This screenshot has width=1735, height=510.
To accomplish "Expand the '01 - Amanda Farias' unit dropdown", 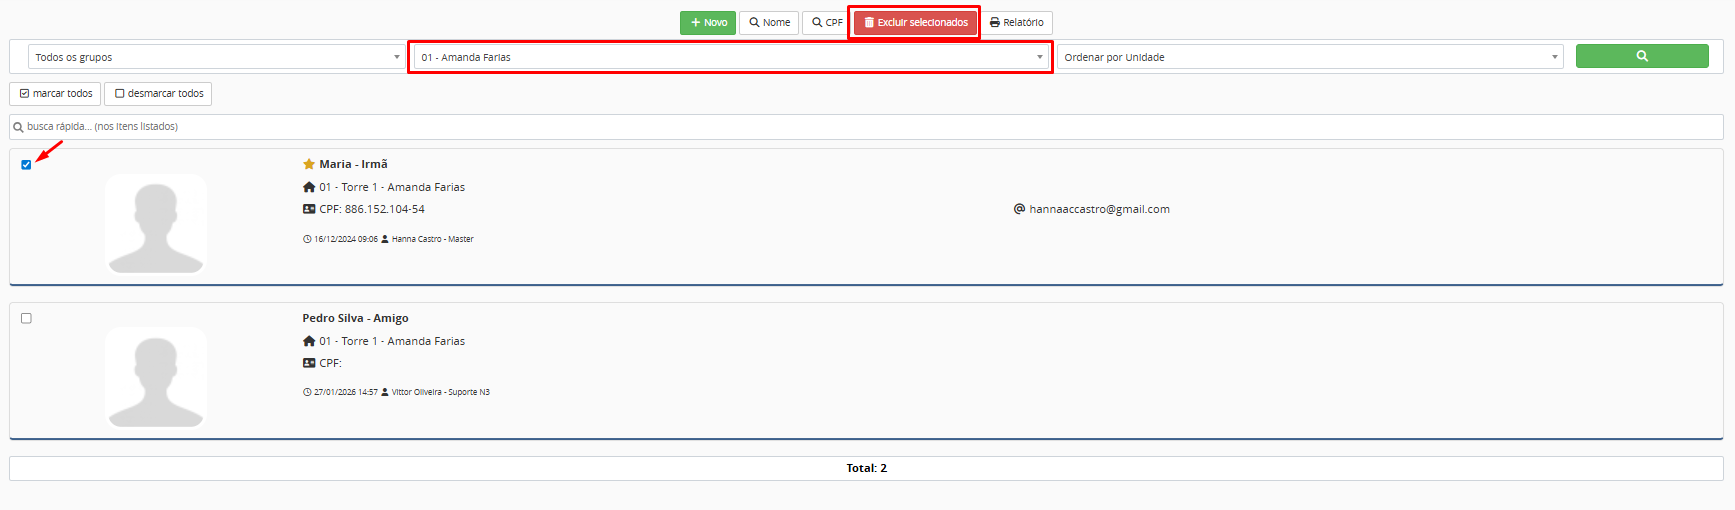I will (730, 57).
